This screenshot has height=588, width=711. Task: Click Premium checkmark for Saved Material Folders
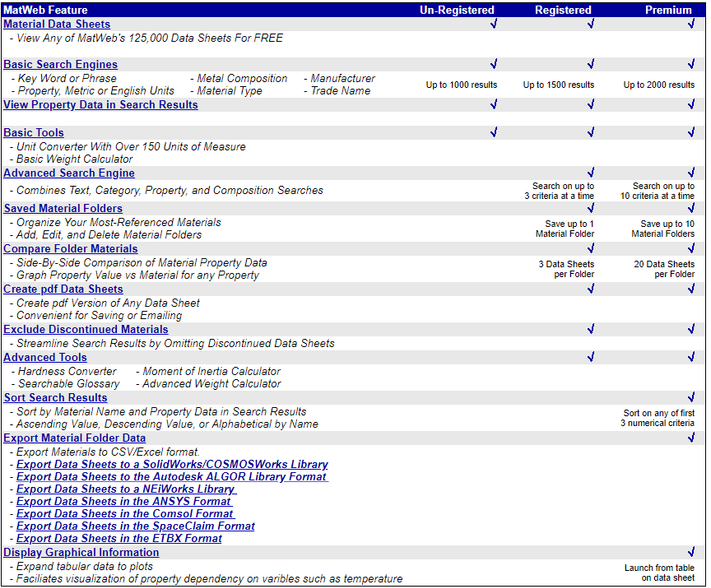pyautogui.click(x=691, y=208)
